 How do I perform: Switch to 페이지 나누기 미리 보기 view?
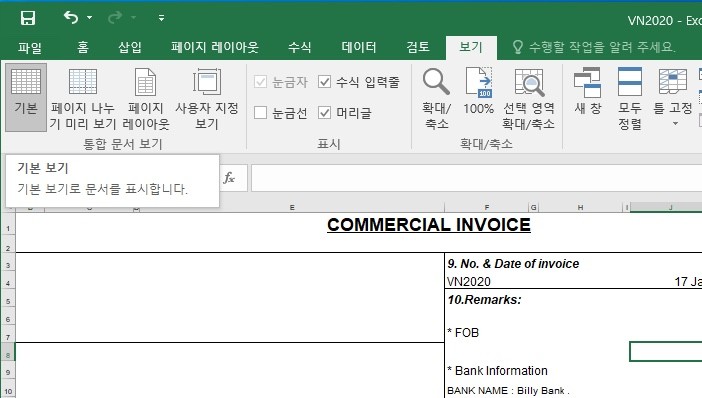tap(83, 97)
